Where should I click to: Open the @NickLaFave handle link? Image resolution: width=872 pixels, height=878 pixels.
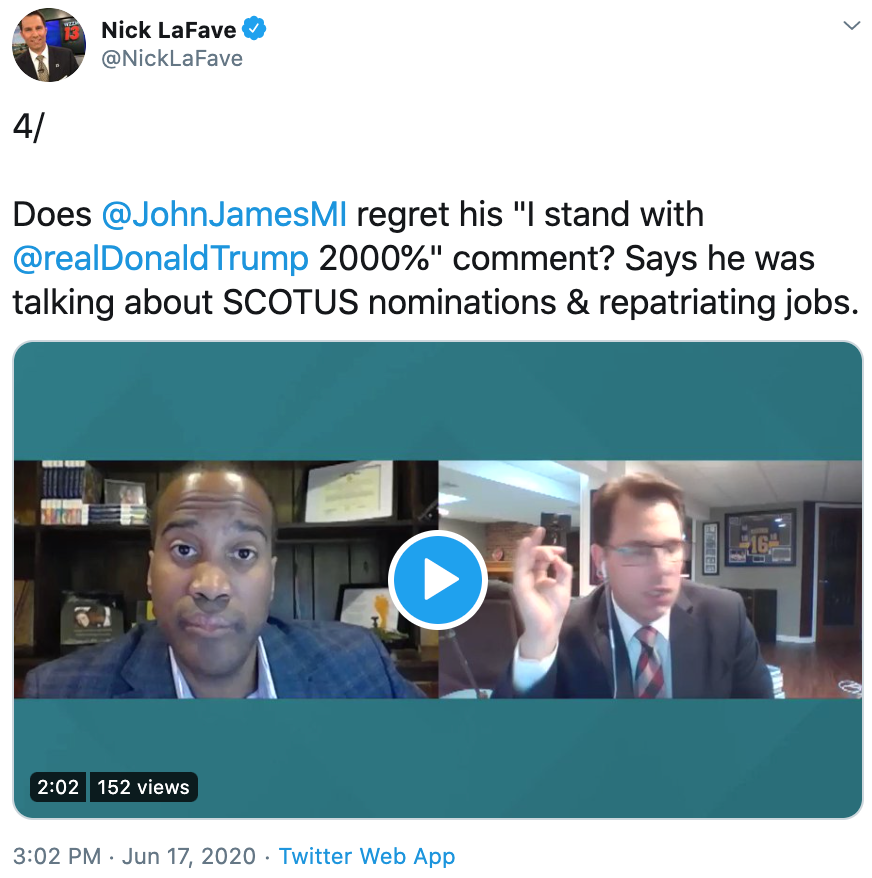[172, 59]
